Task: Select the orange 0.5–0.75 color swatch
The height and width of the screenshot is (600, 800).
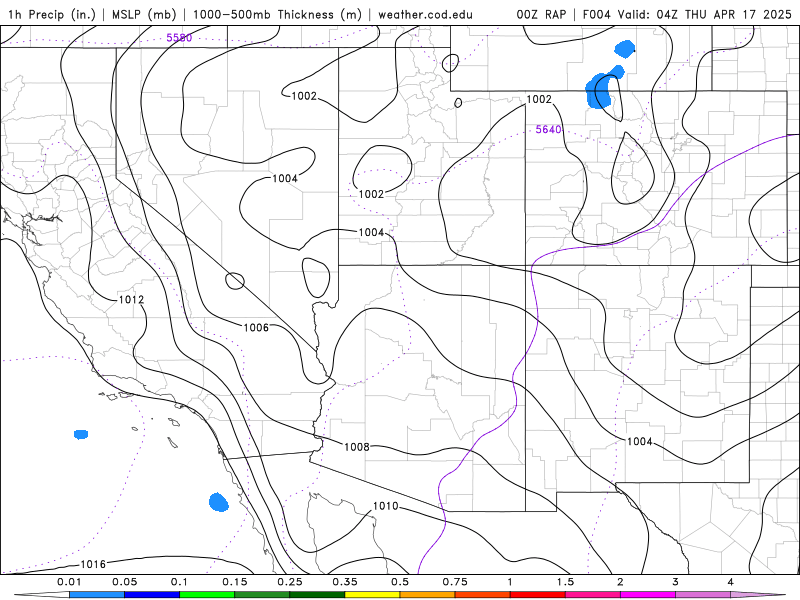Action: pyautogui.click(x=428, y=595)
